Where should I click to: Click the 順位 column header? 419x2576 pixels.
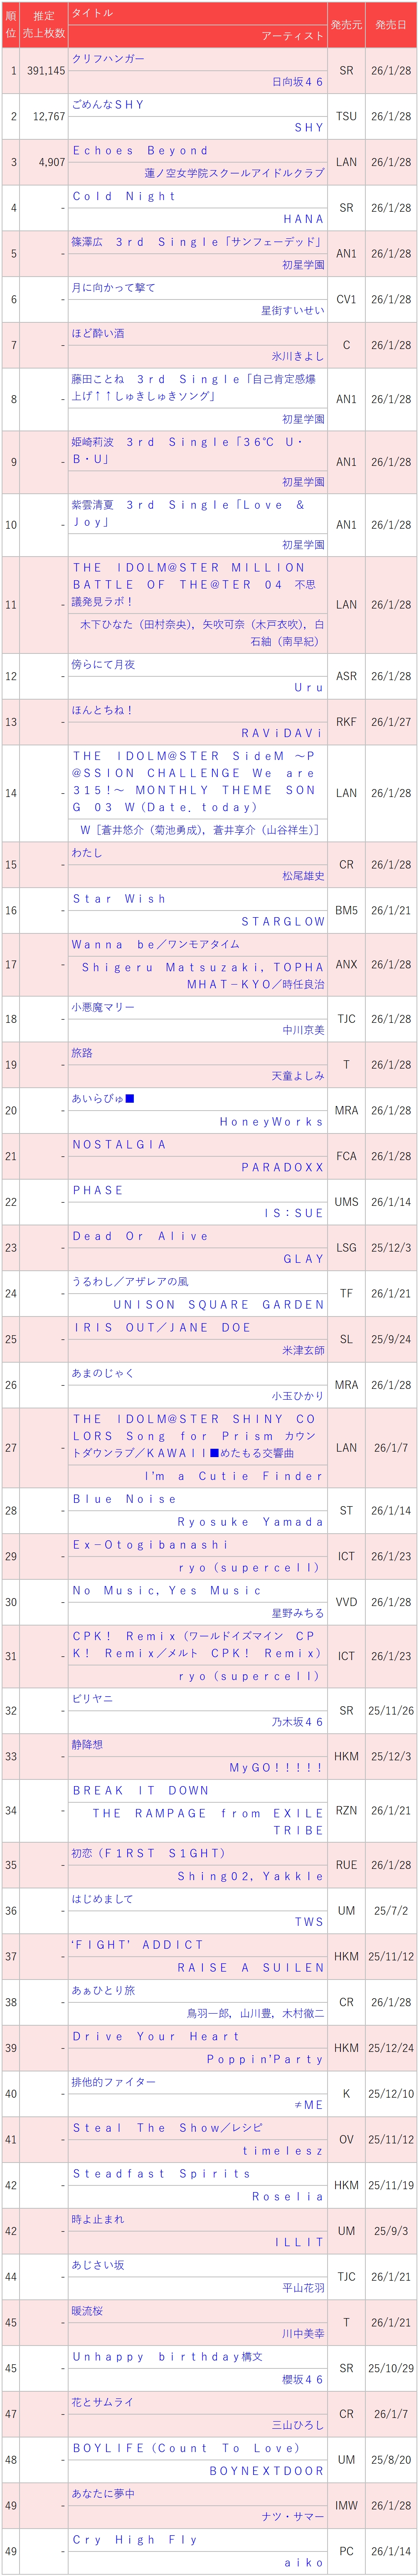pos(11,24)
